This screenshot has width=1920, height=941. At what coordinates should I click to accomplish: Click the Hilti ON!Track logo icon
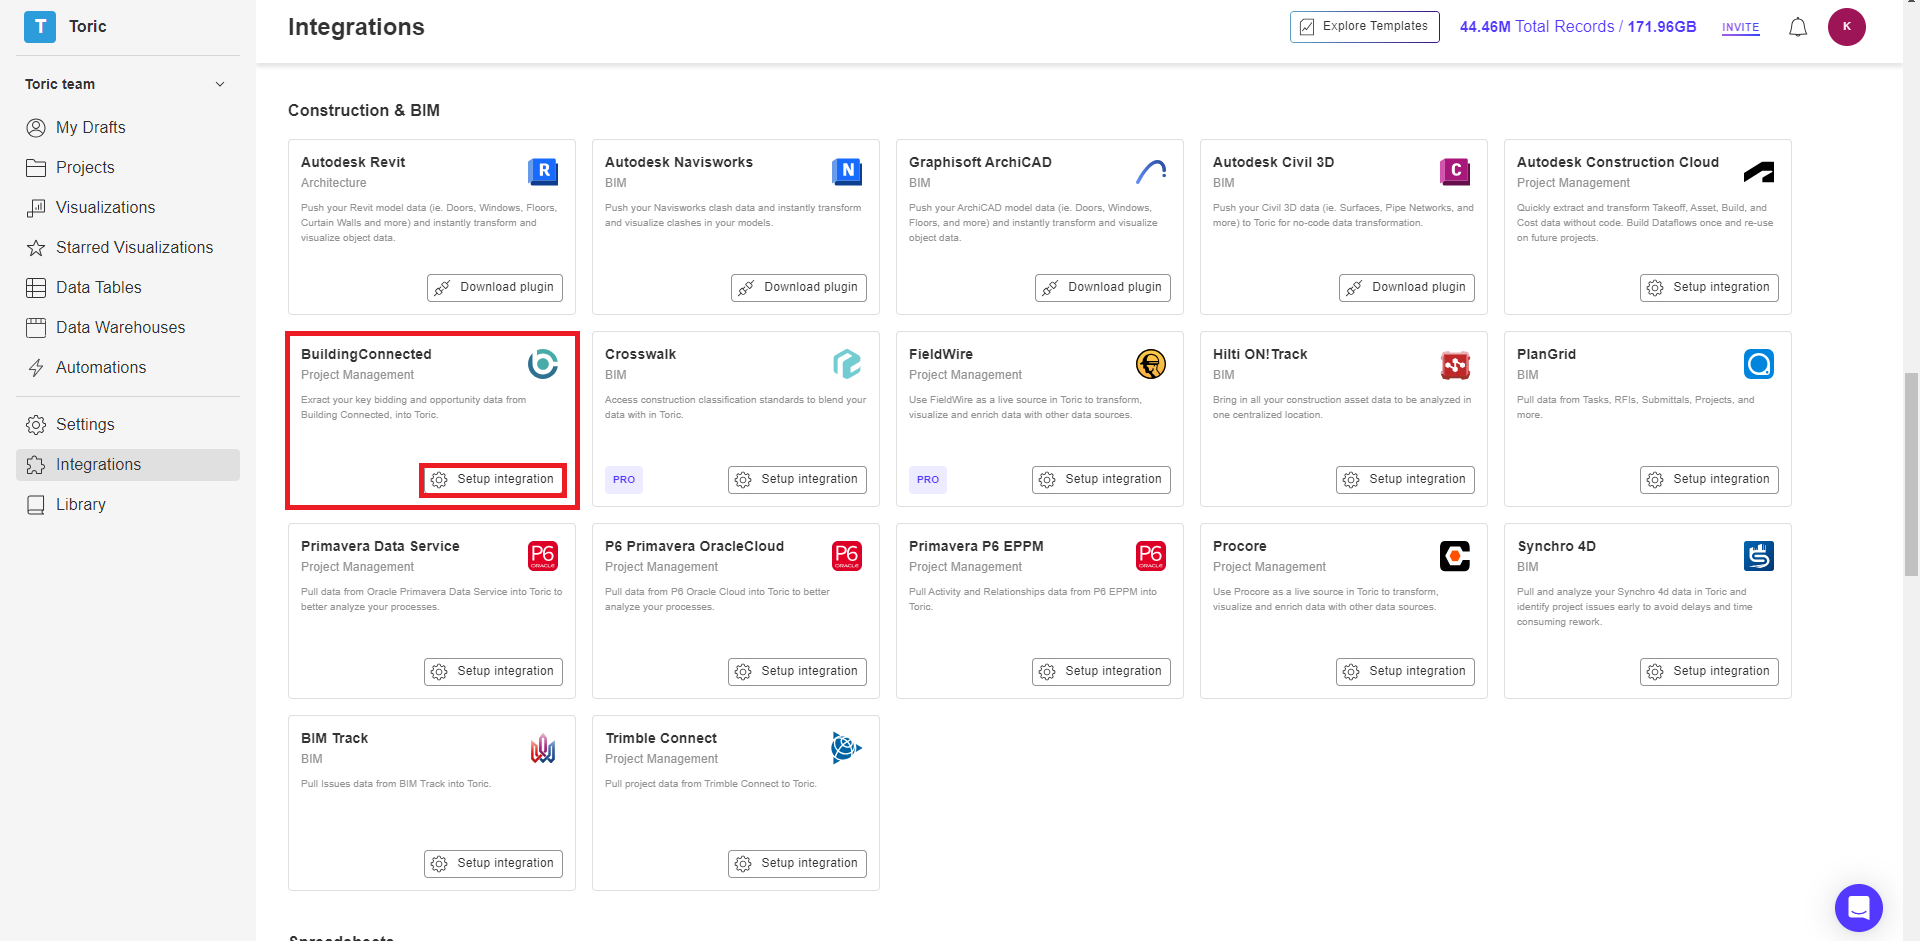1455,365
